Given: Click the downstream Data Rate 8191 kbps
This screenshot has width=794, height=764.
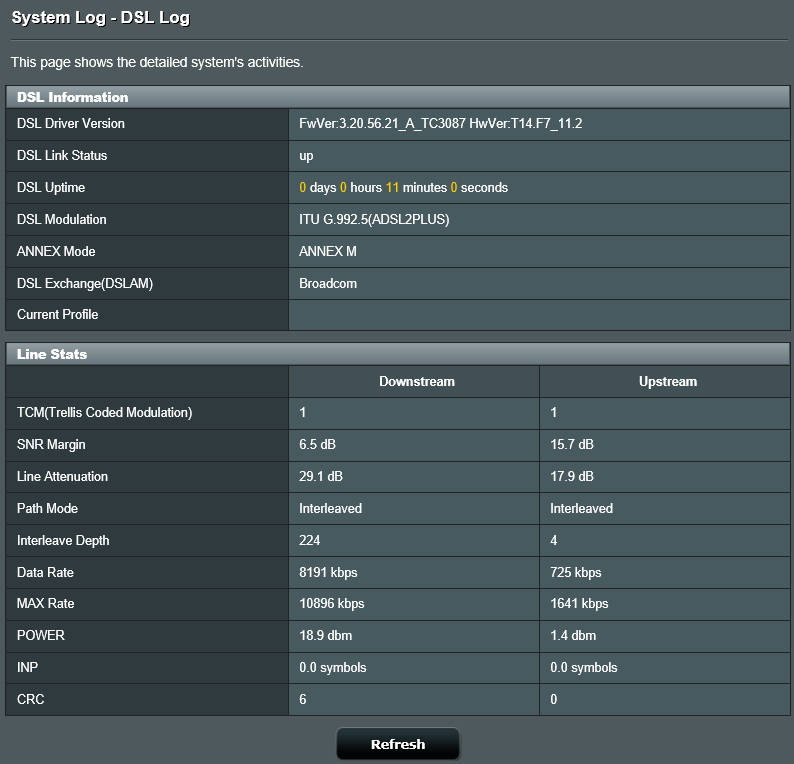Looking at the screenshot, I should click(328, 573).
